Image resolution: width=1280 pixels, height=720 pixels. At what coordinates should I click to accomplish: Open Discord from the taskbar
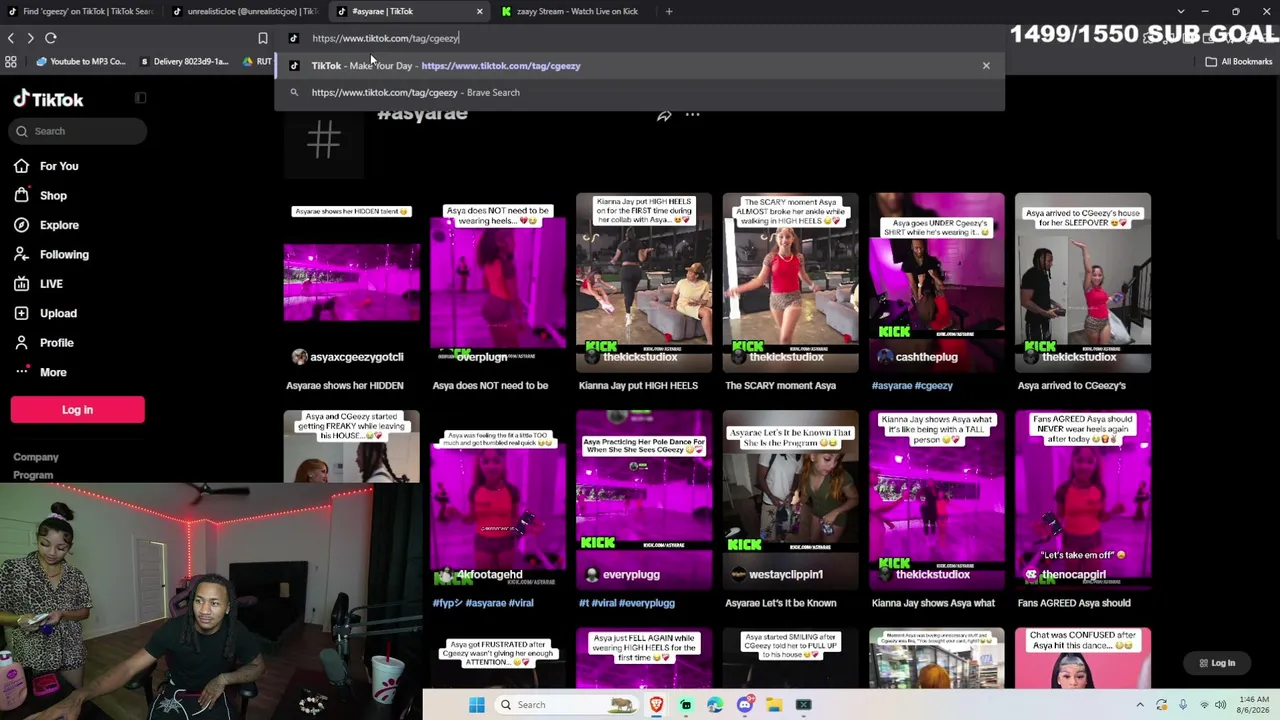(x=744, y=705)
